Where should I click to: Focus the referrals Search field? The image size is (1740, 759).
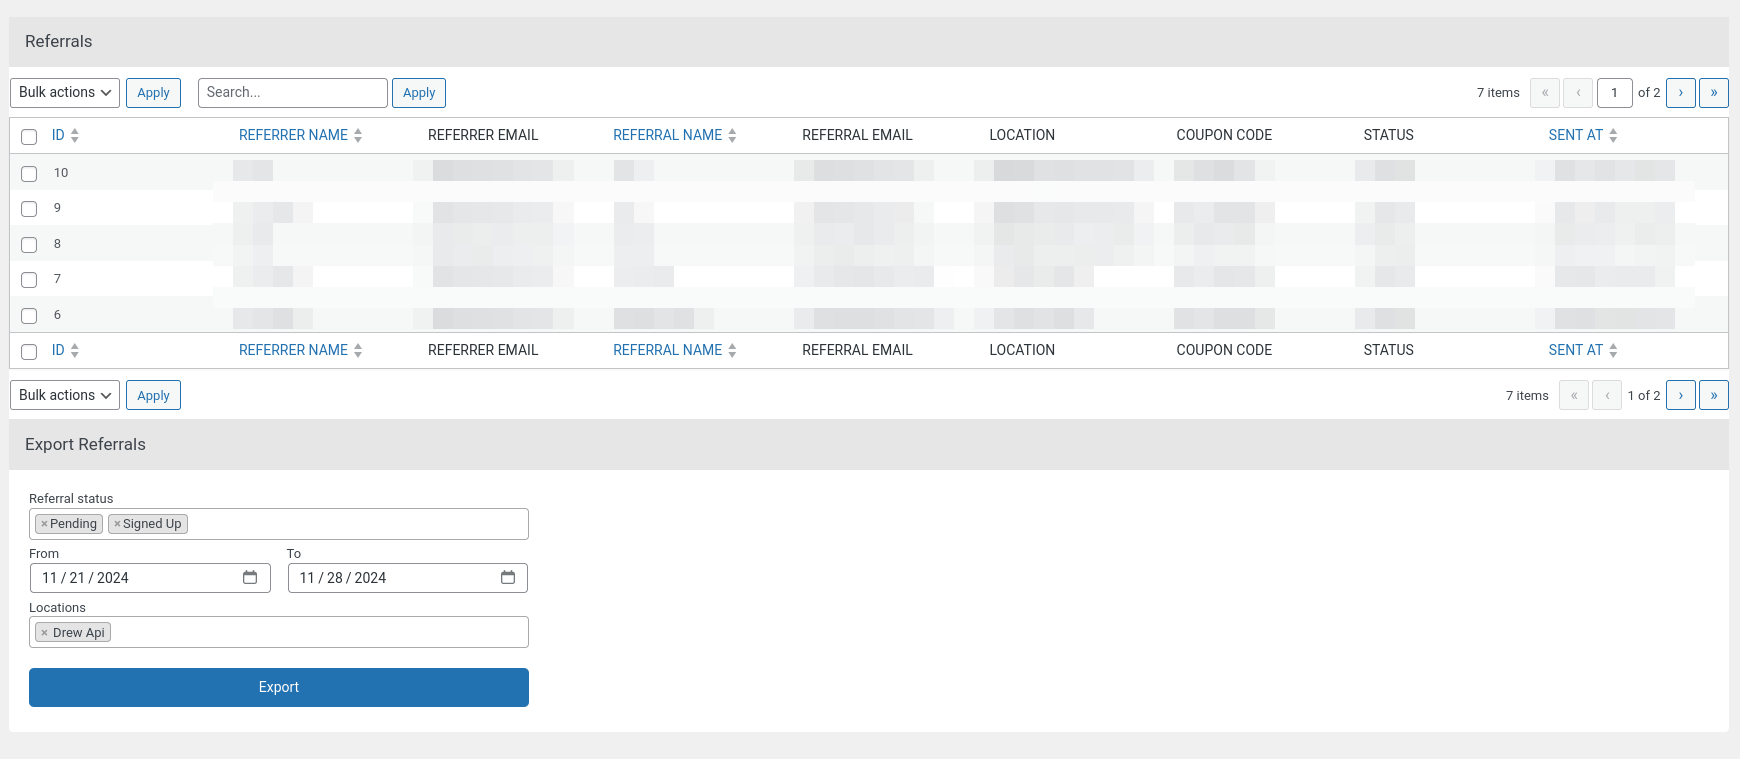click(x=292, y=93)
